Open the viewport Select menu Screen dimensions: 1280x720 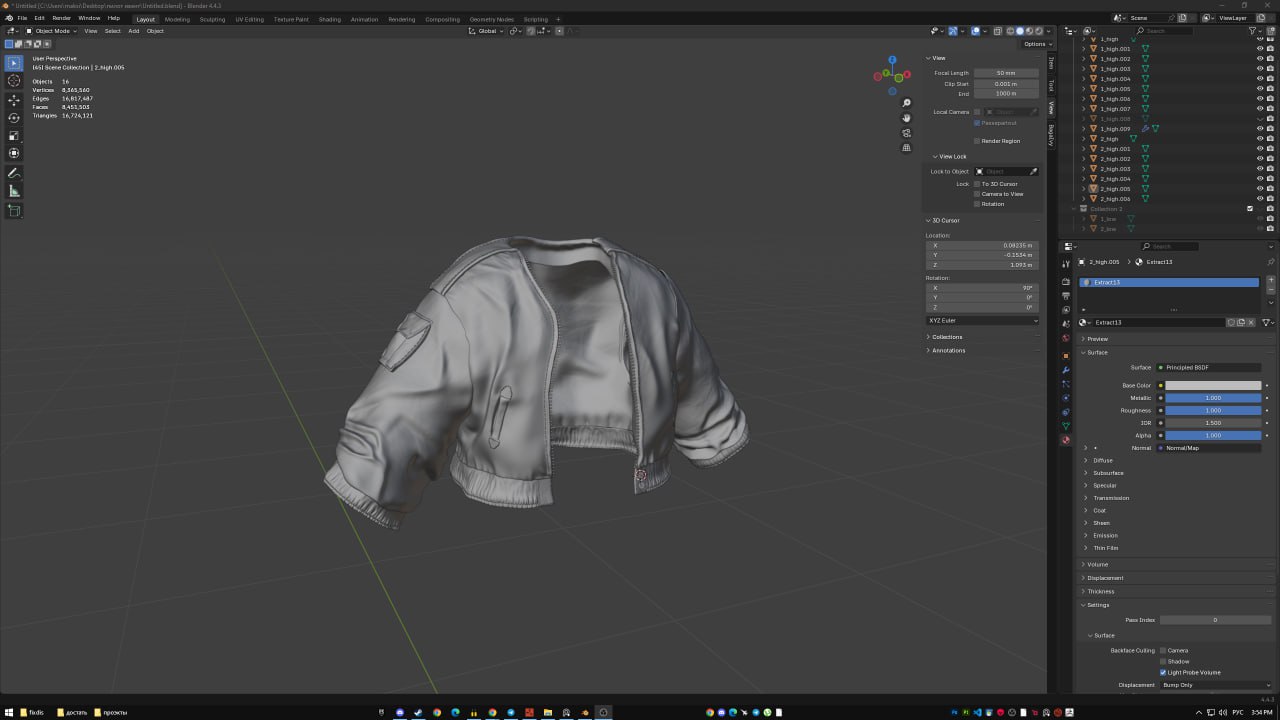[112, 31]
